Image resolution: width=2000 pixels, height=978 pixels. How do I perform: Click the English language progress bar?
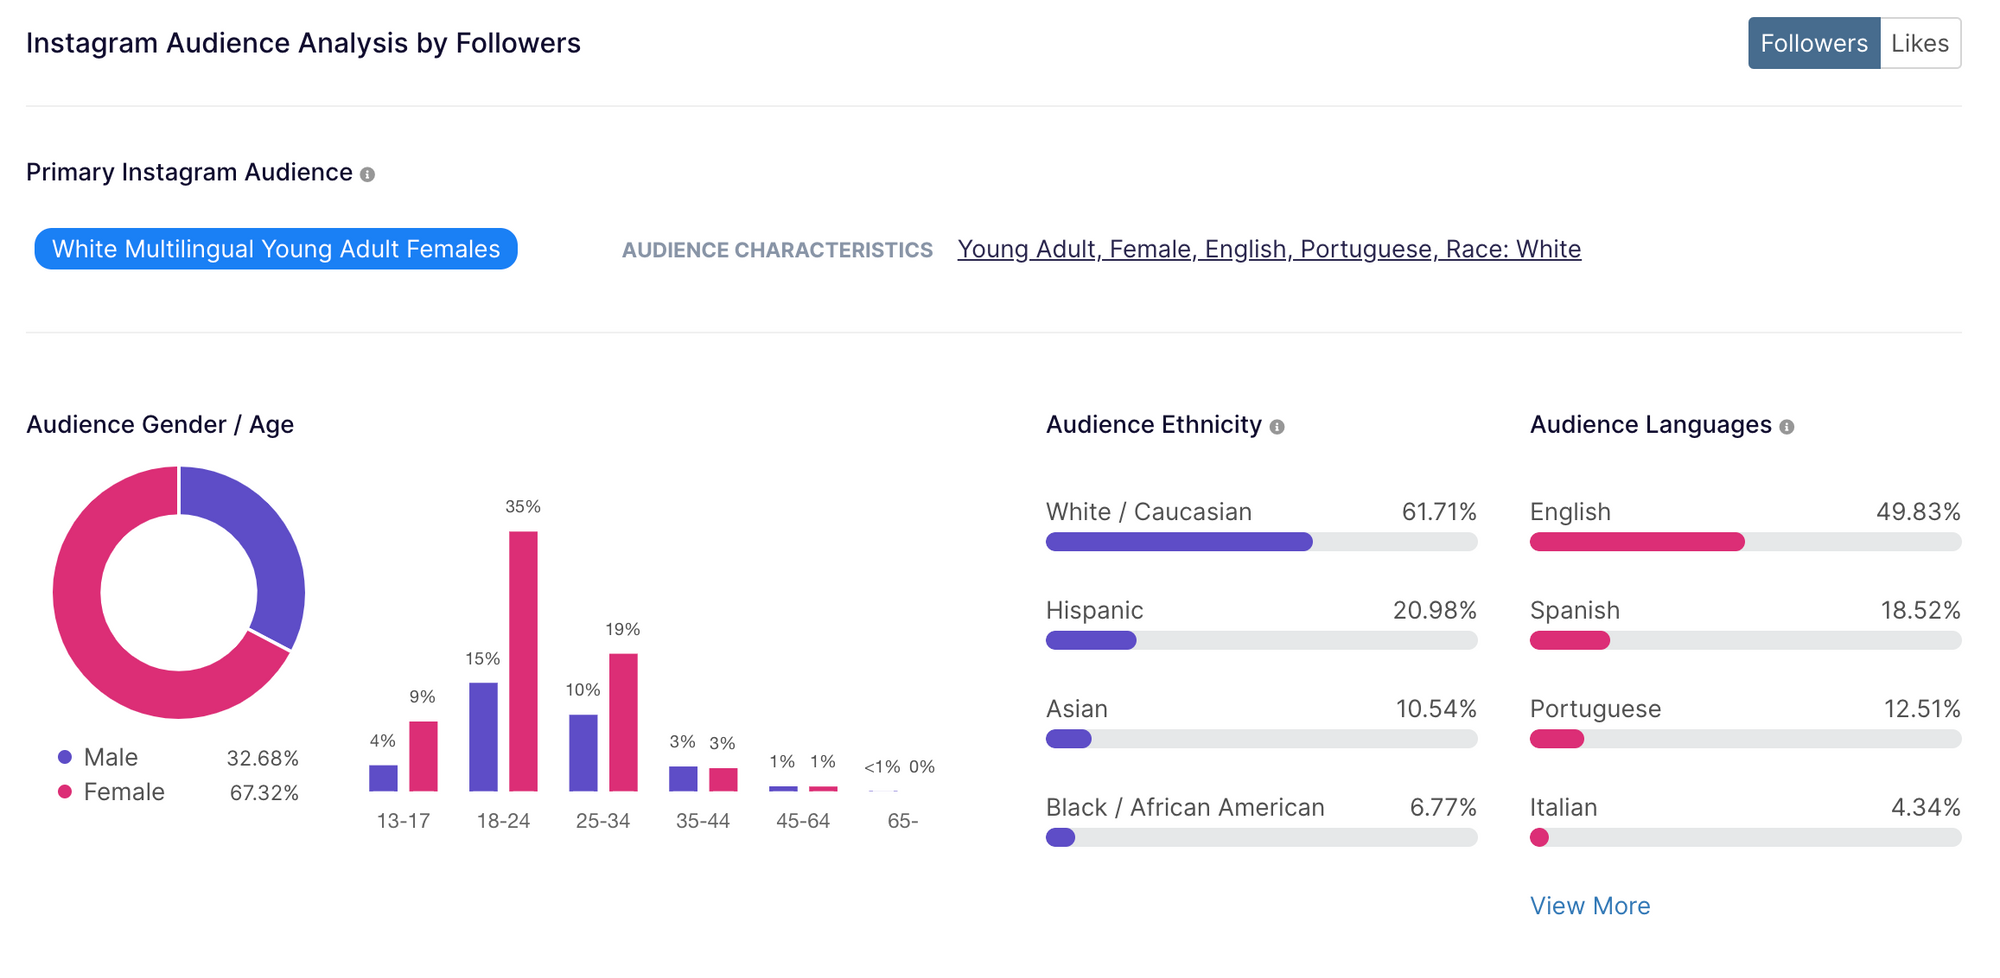click(1744, 542)
